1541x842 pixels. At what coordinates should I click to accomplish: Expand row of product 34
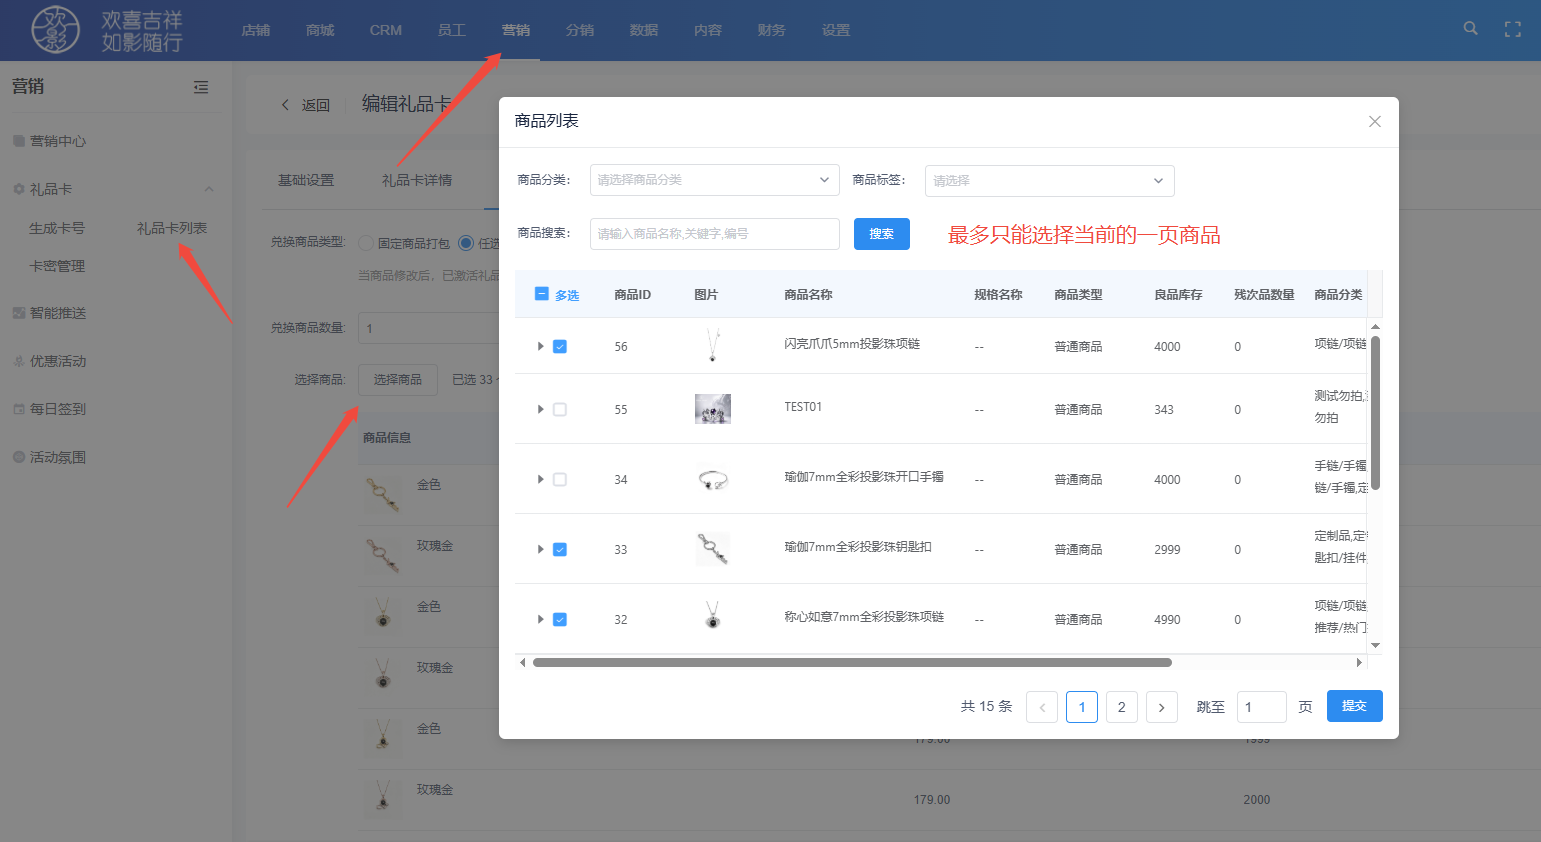[x=540, y=479]
